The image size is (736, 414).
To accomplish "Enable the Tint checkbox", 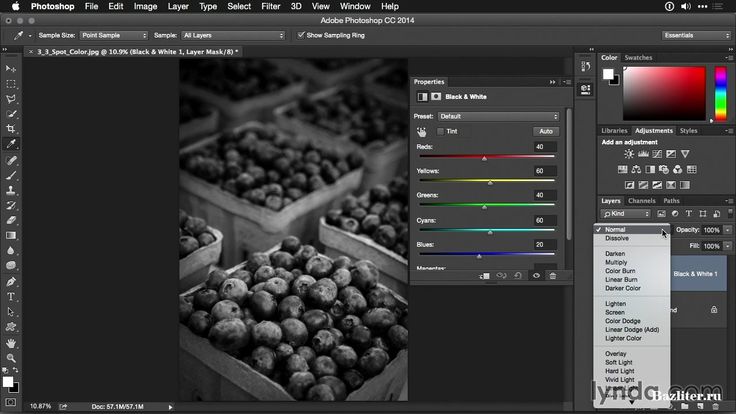I will click(440, 131).
